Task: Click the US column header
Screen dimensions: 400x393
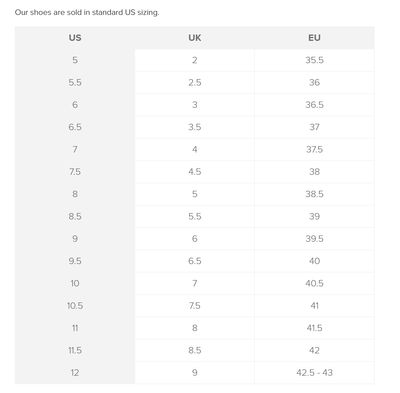Action: [x=75, y=38]
